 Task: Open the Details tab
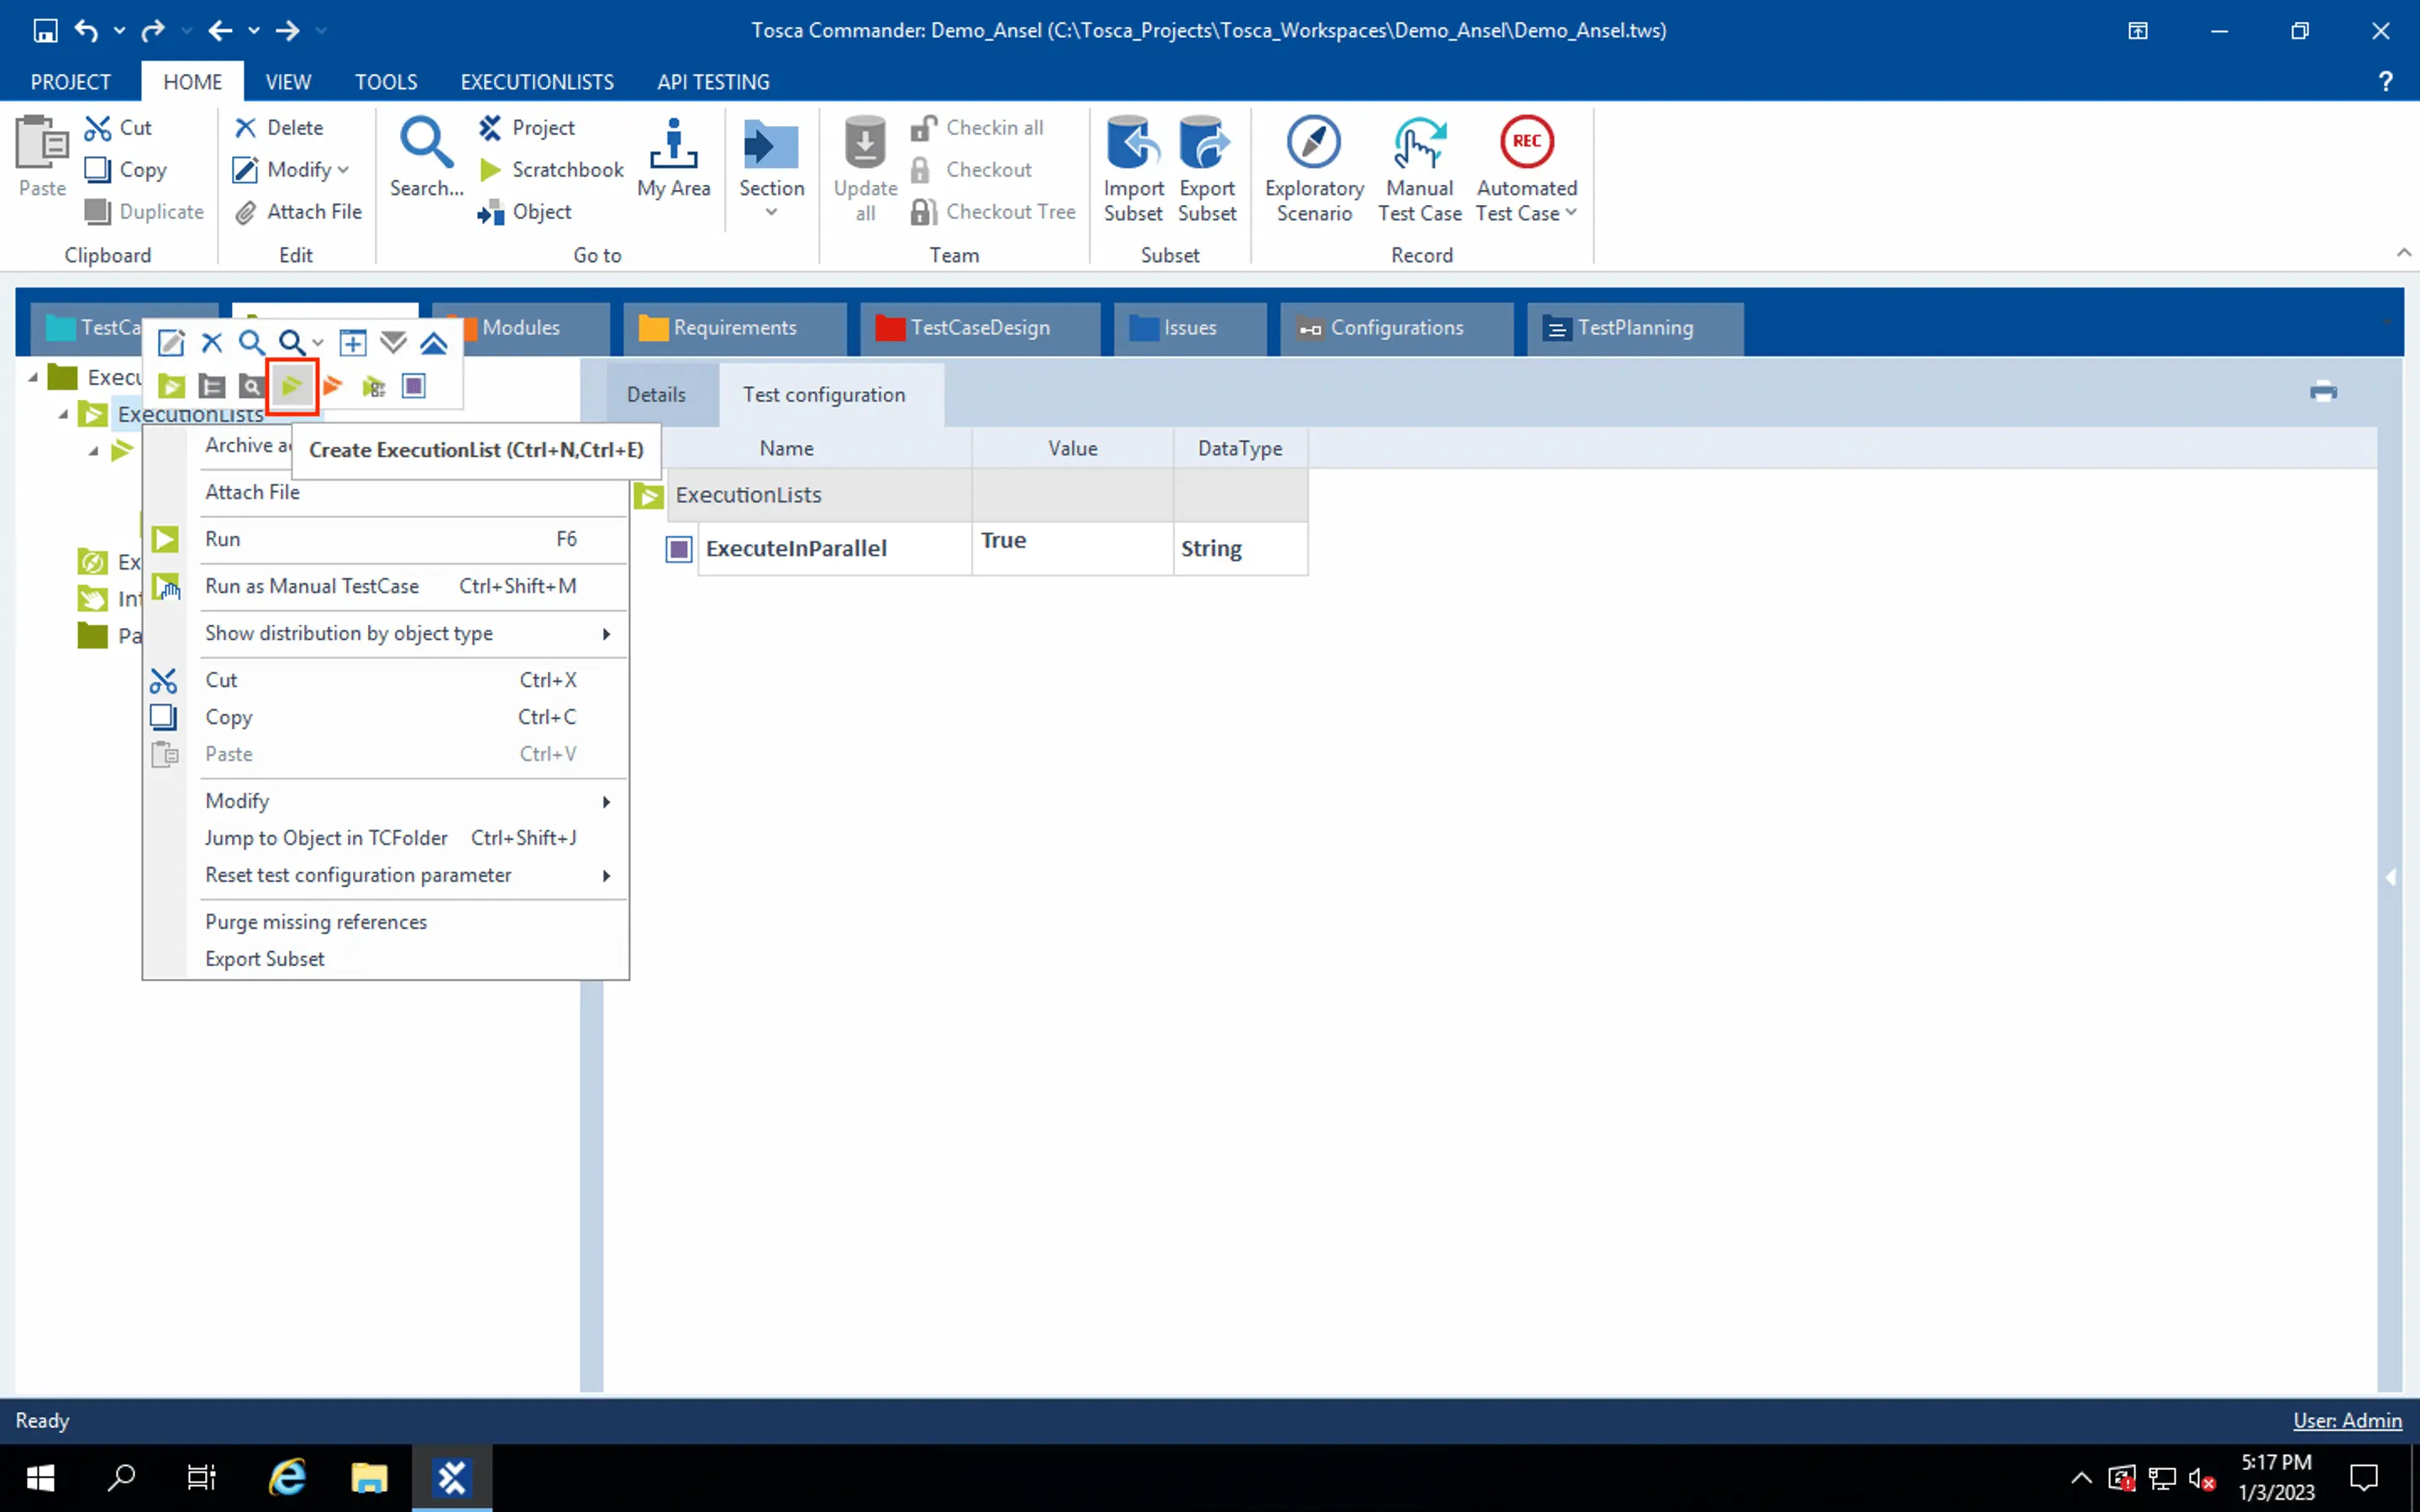(x=656, y=395)
